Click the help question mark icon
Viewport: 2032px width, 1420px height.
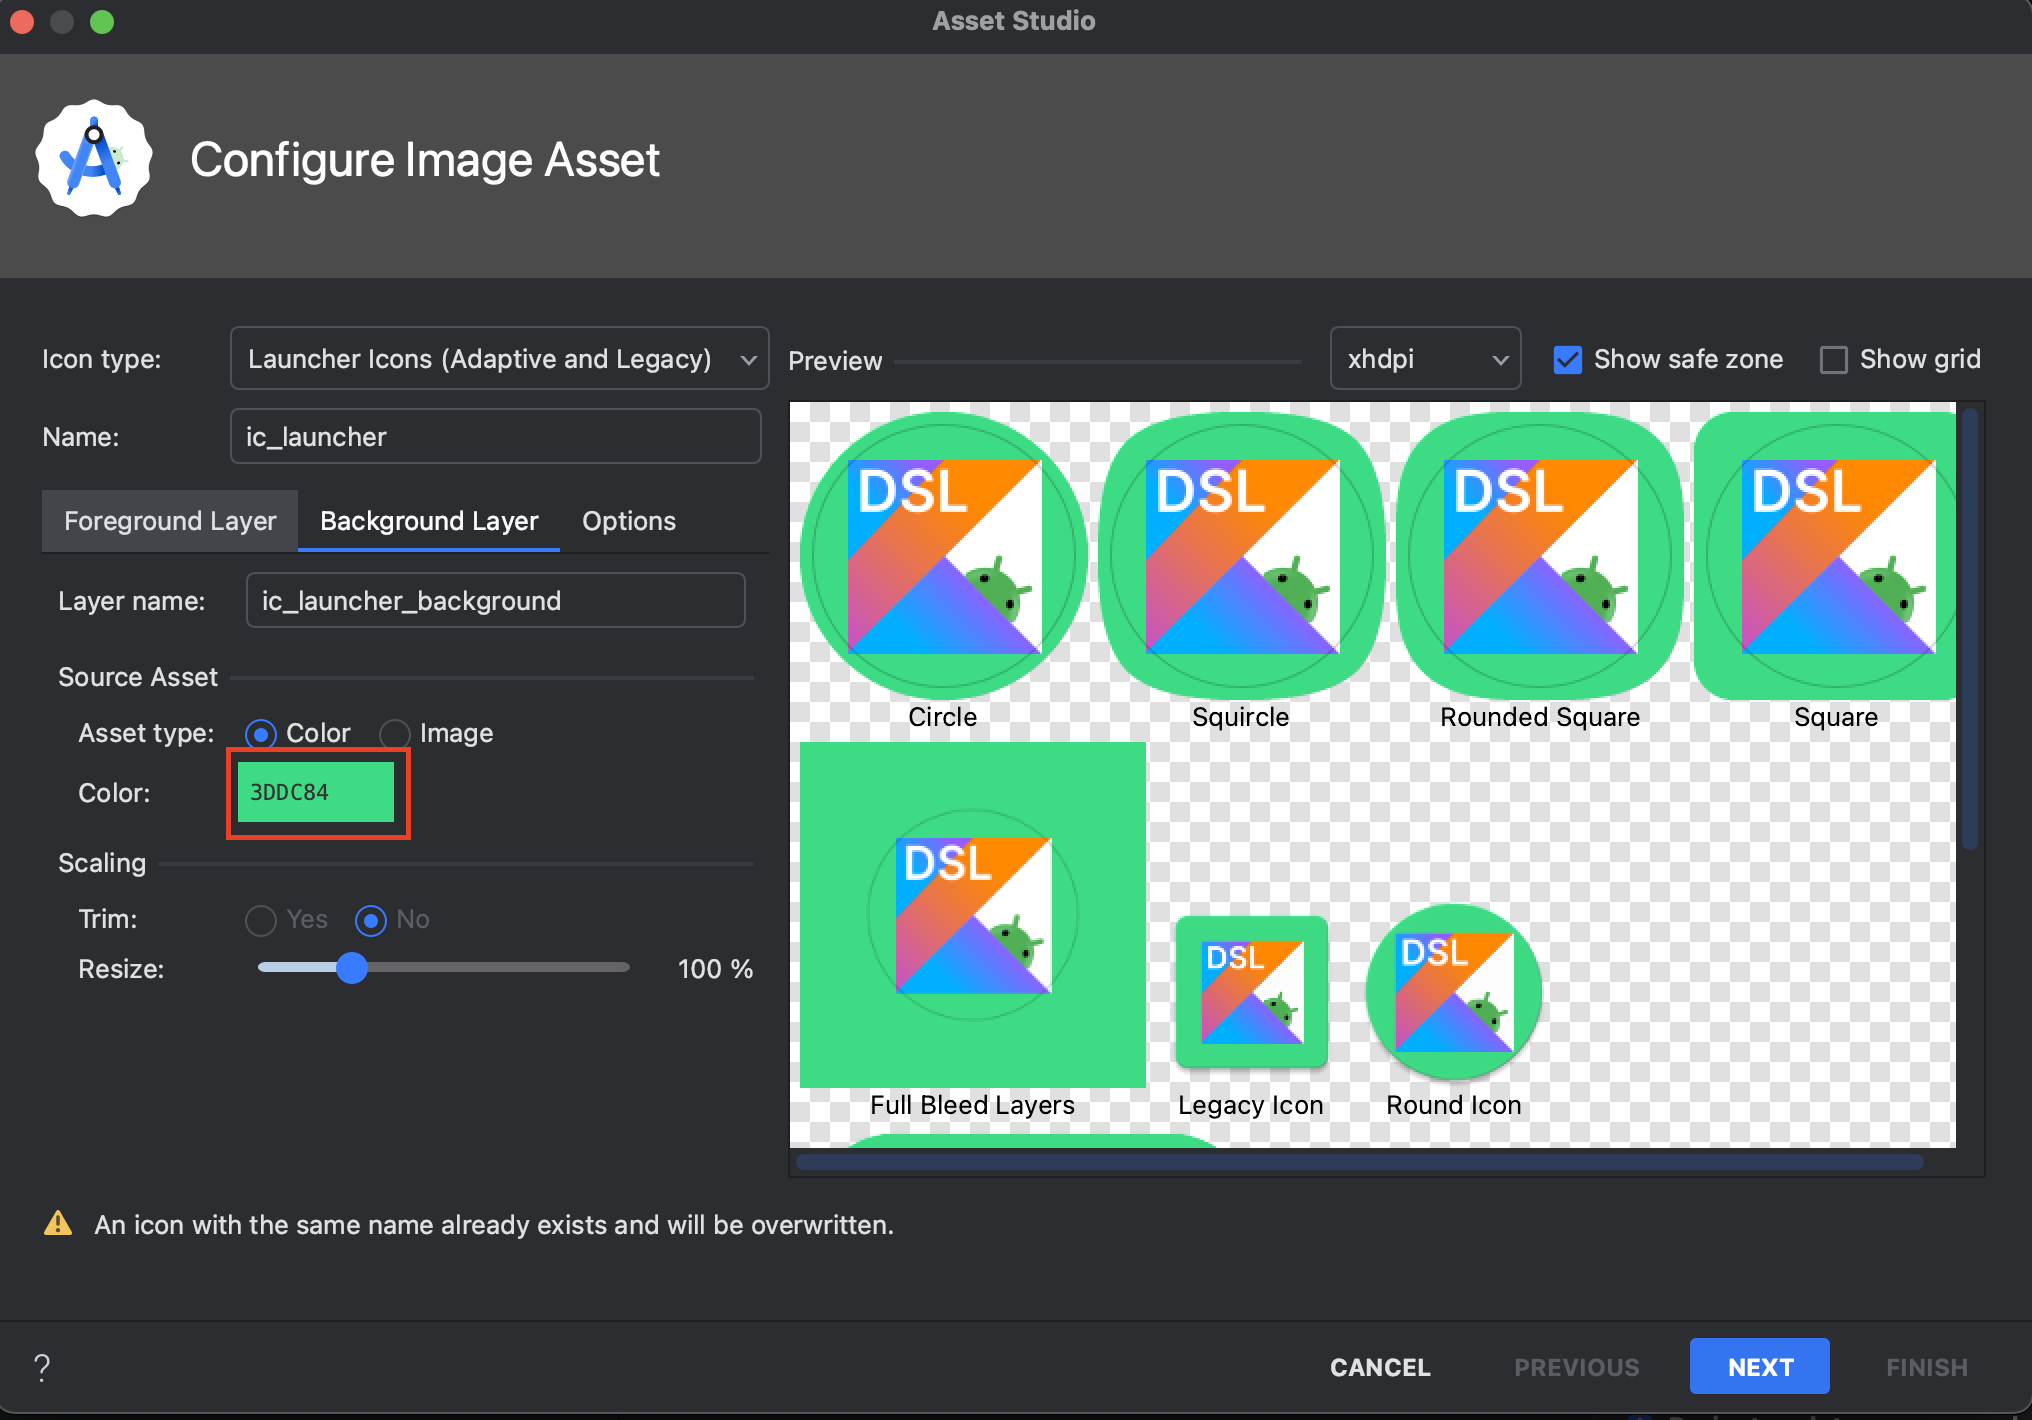41,1366
